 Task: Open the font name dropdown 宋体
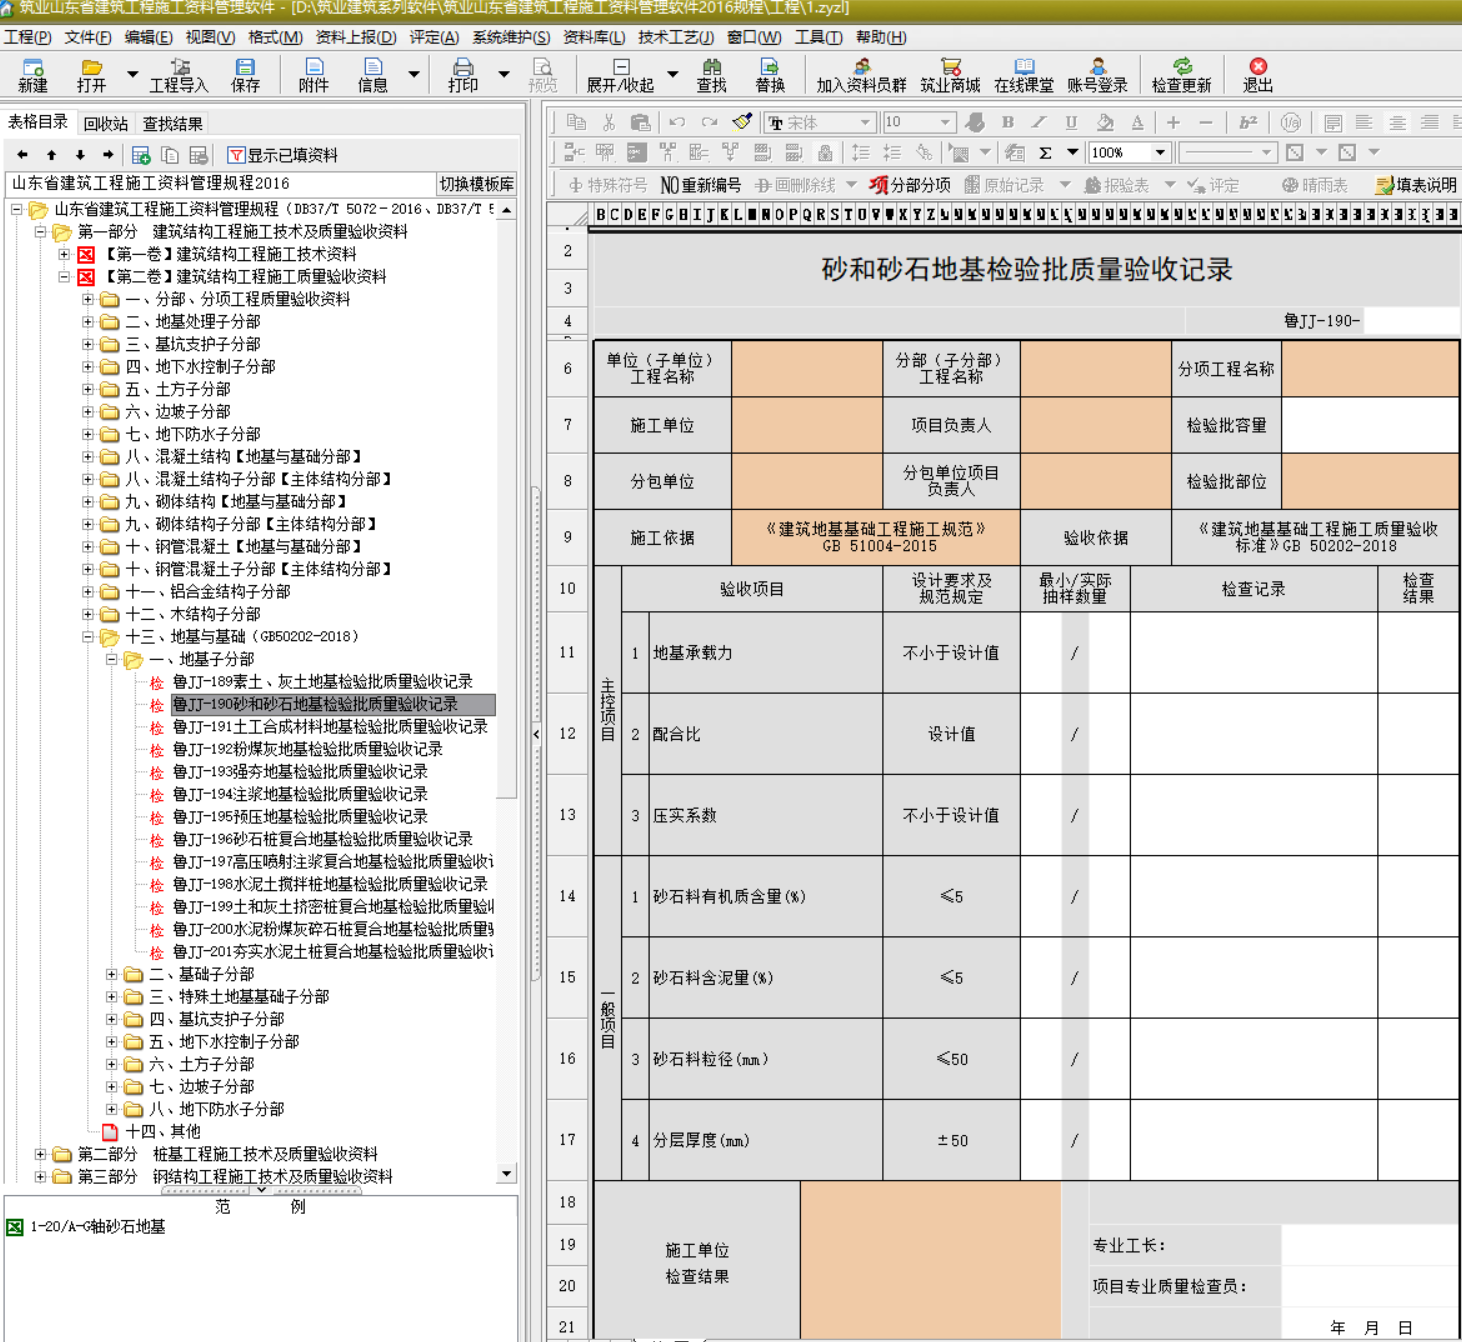point(865,122)
